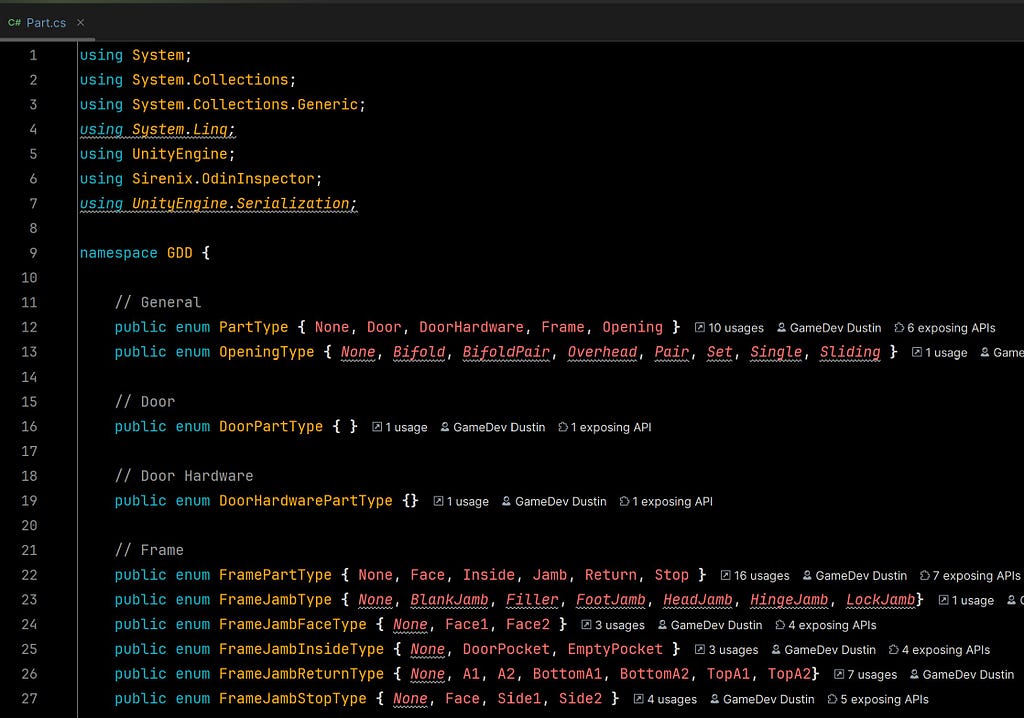Click author icon on FramePartType line
Screen dimensions: 1024x718
point(807,575)
